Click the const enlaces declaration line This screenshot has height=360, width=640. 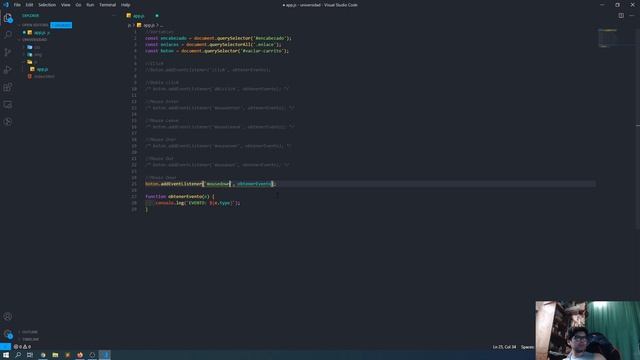[213, 44]
